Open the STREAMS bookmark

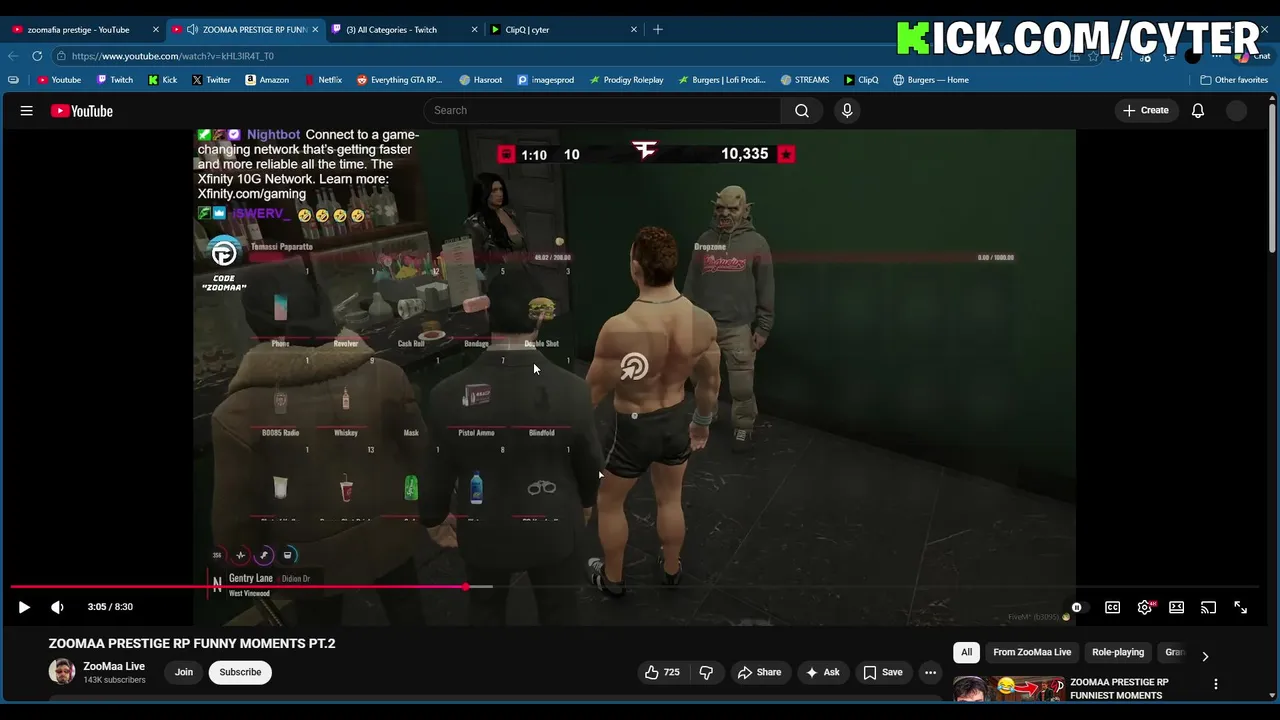805,80
